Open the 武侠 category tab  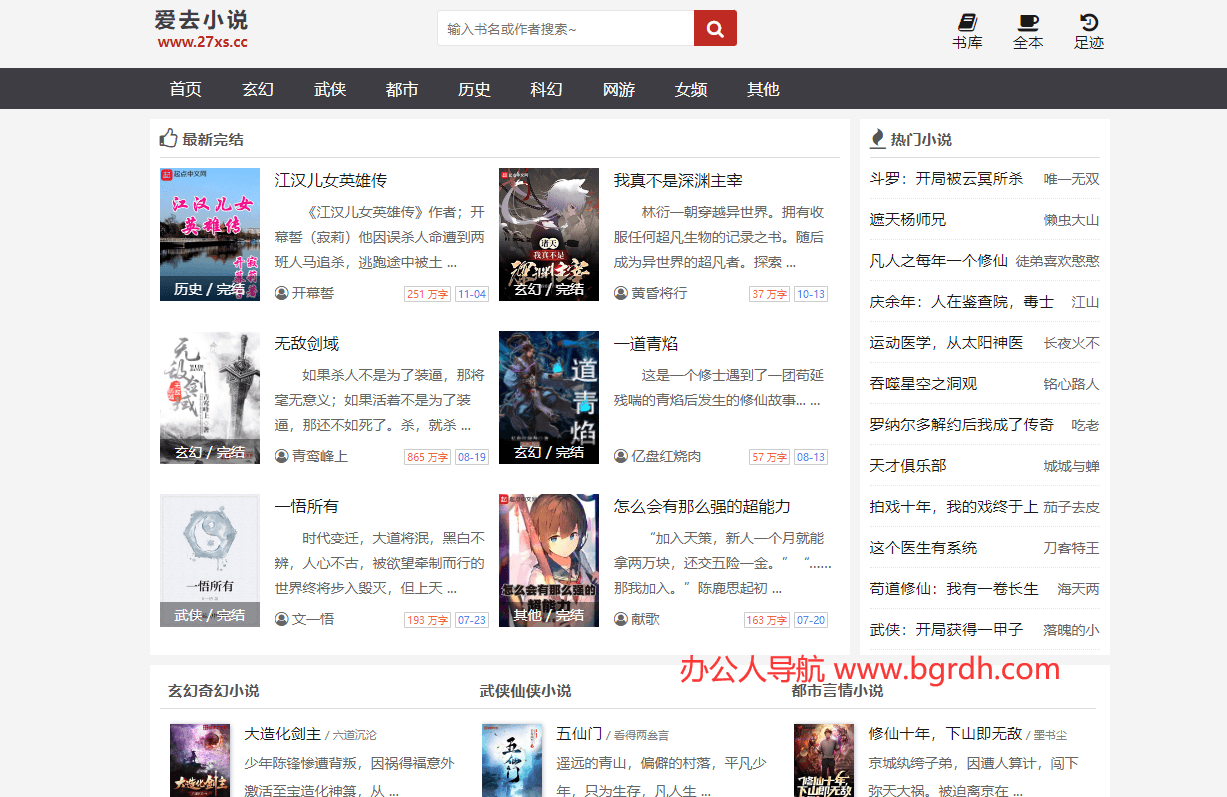pos(330,89)
